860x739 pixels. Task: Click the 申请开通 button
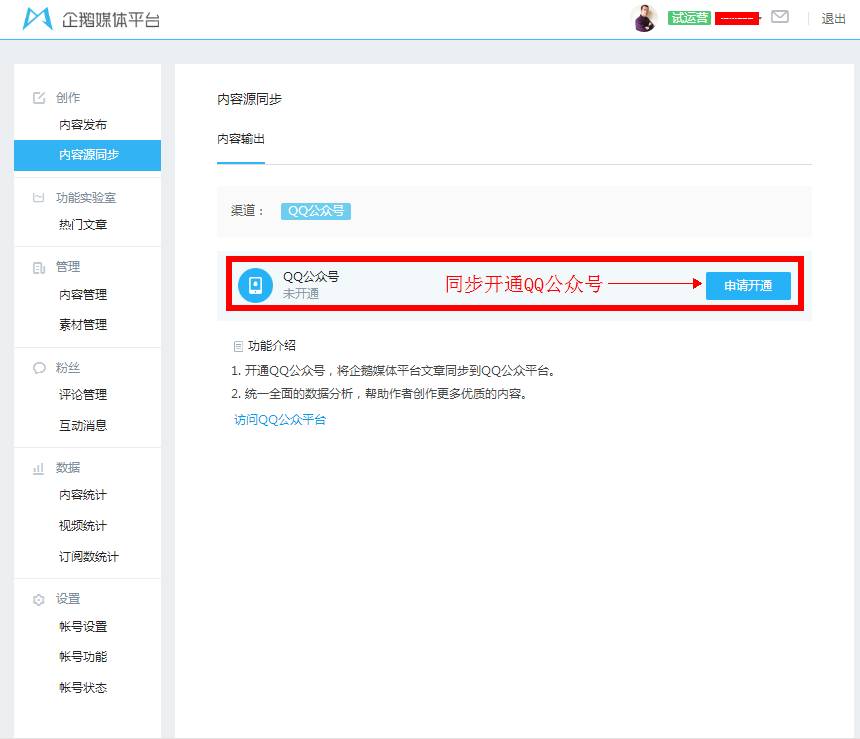coord(748,285)
